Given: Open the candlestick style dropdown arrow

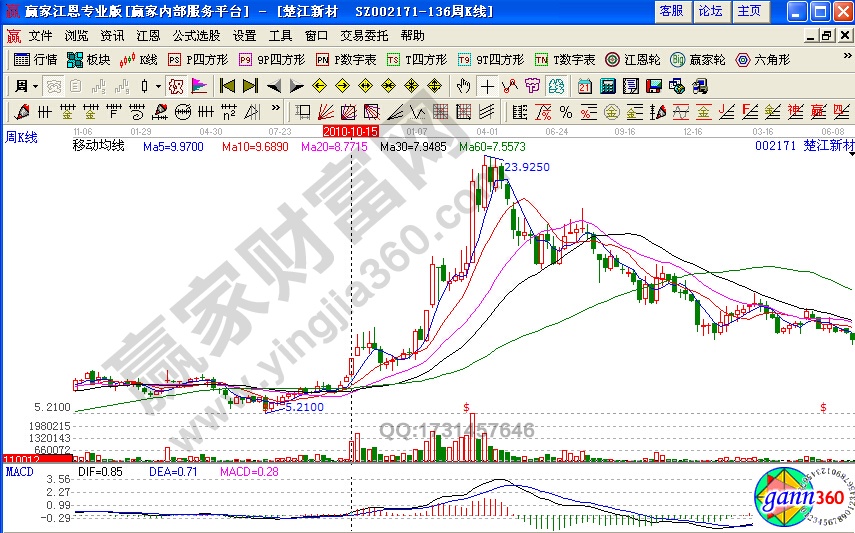Looking at the screenshot, I should (x=157, y=85).
